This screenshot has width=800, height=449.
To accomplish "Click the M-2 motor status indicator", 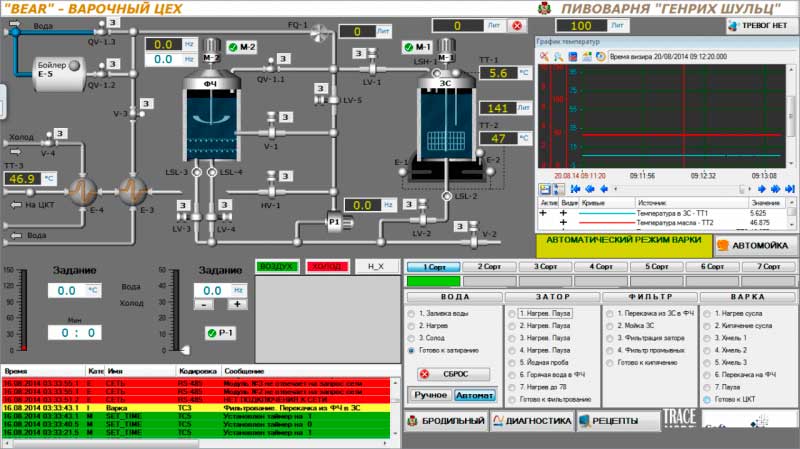I will pos(242,47).
